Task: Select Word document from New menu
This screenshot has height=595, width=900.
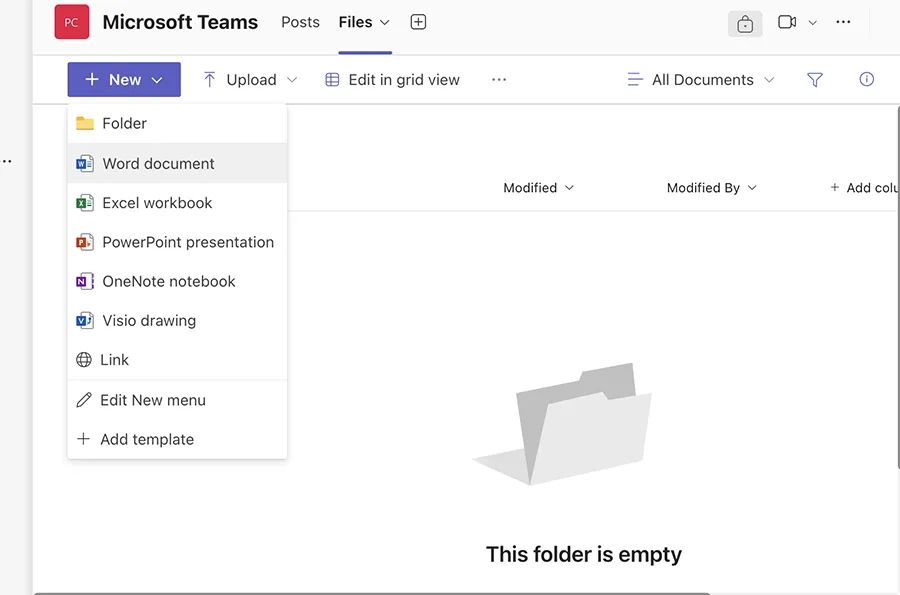Action: [x=158, y=164]
